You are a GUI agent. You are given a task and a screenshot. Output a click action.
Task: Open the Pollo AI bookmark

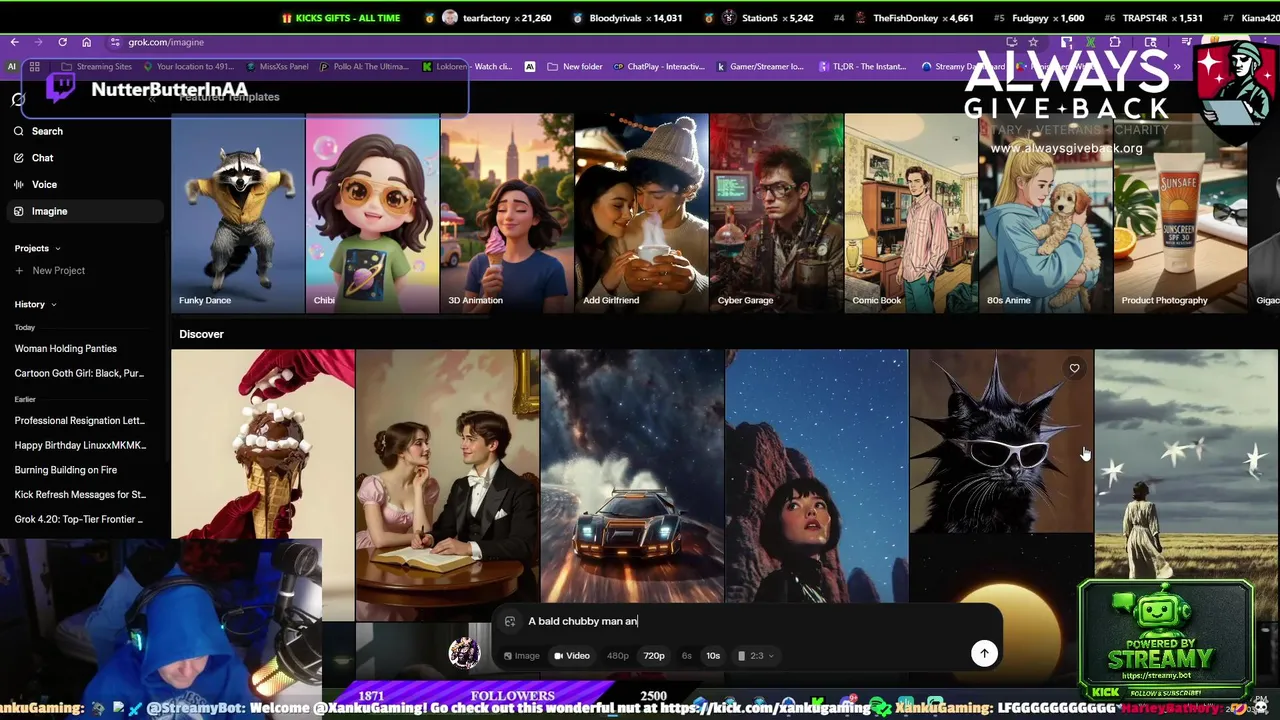pos(364,67)
